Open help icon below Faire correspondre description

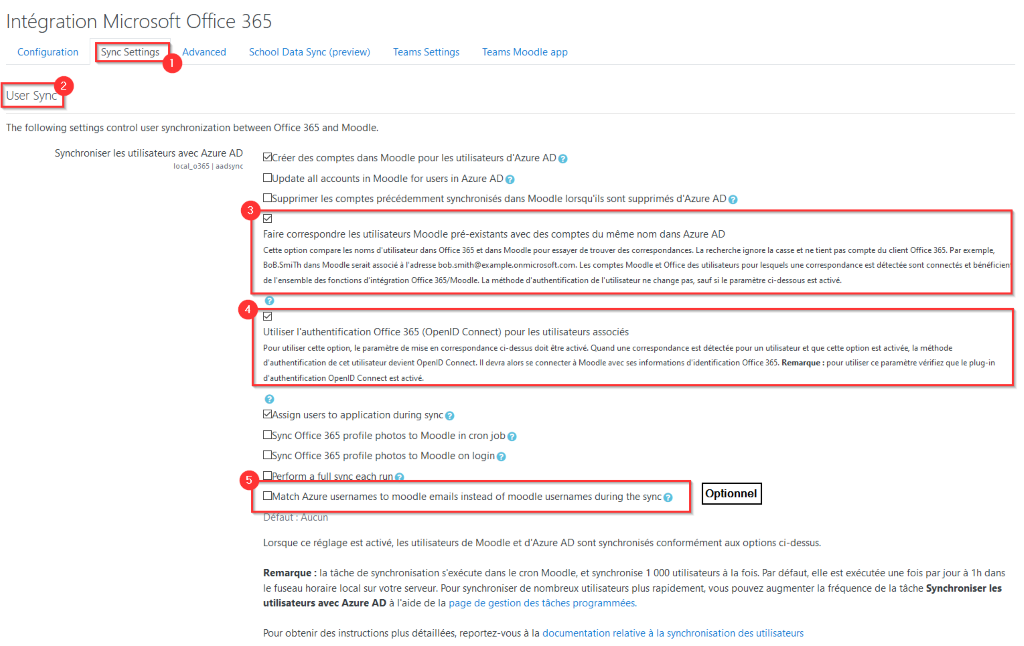click(x=269, y=301)
